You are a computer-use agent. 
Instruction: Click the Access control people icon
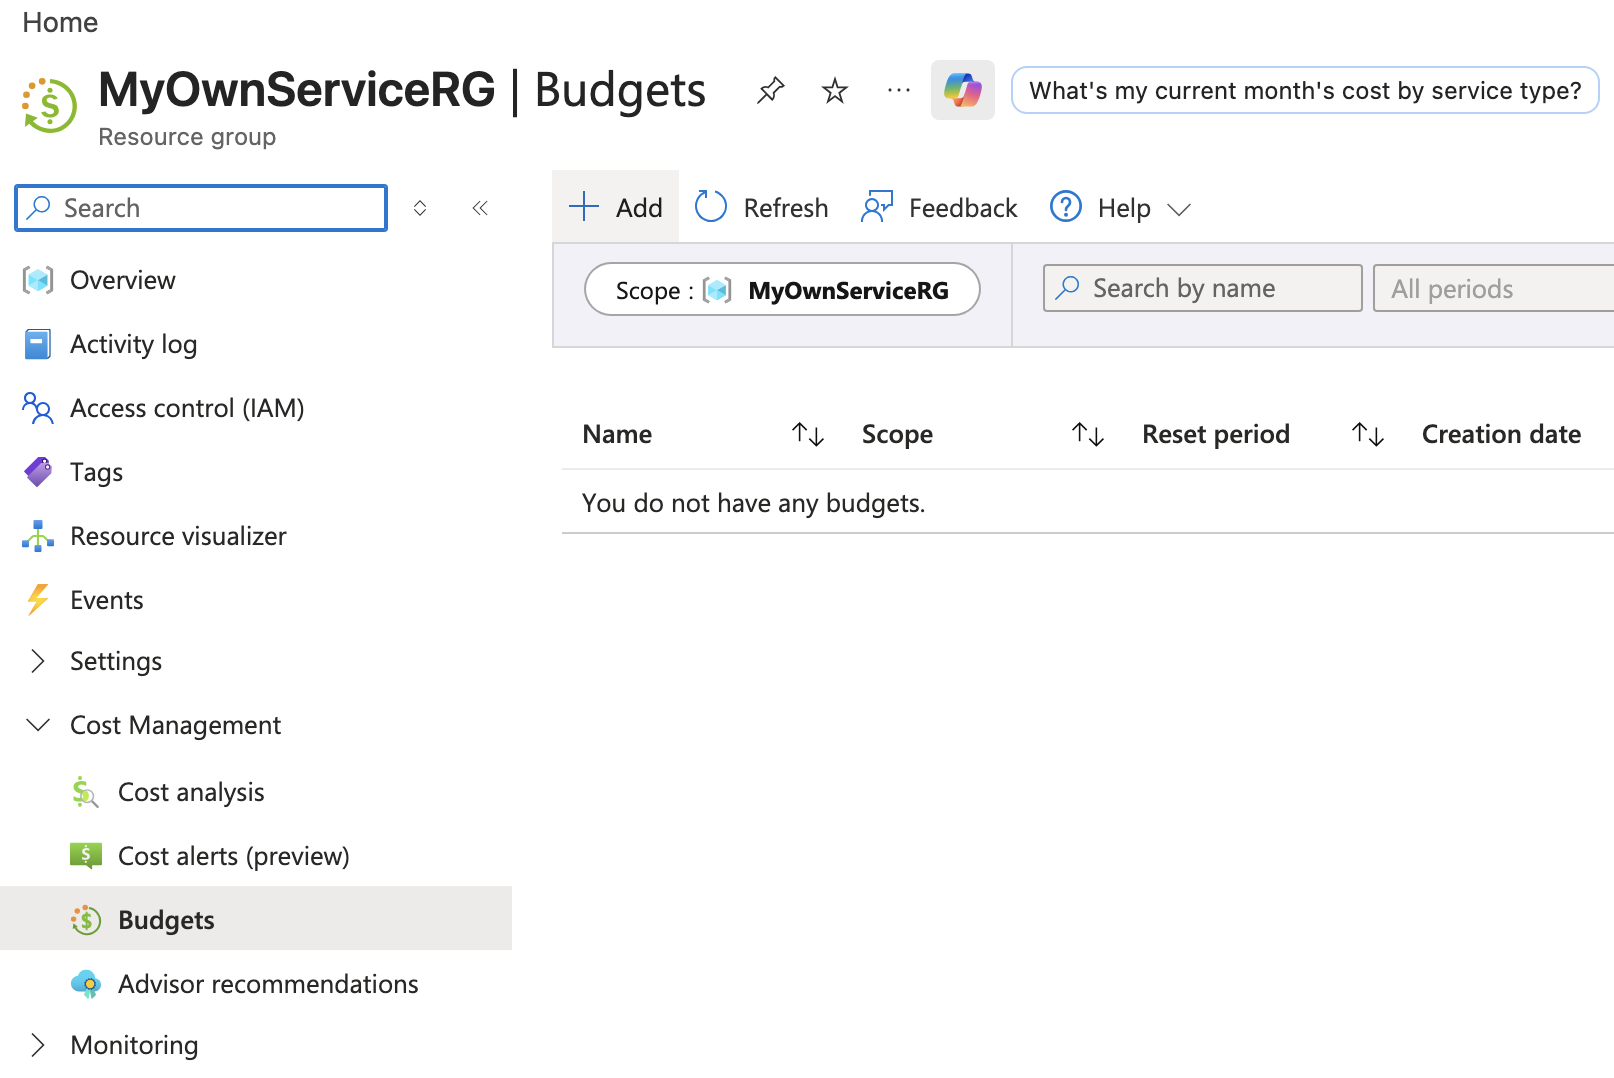(38, 408)
